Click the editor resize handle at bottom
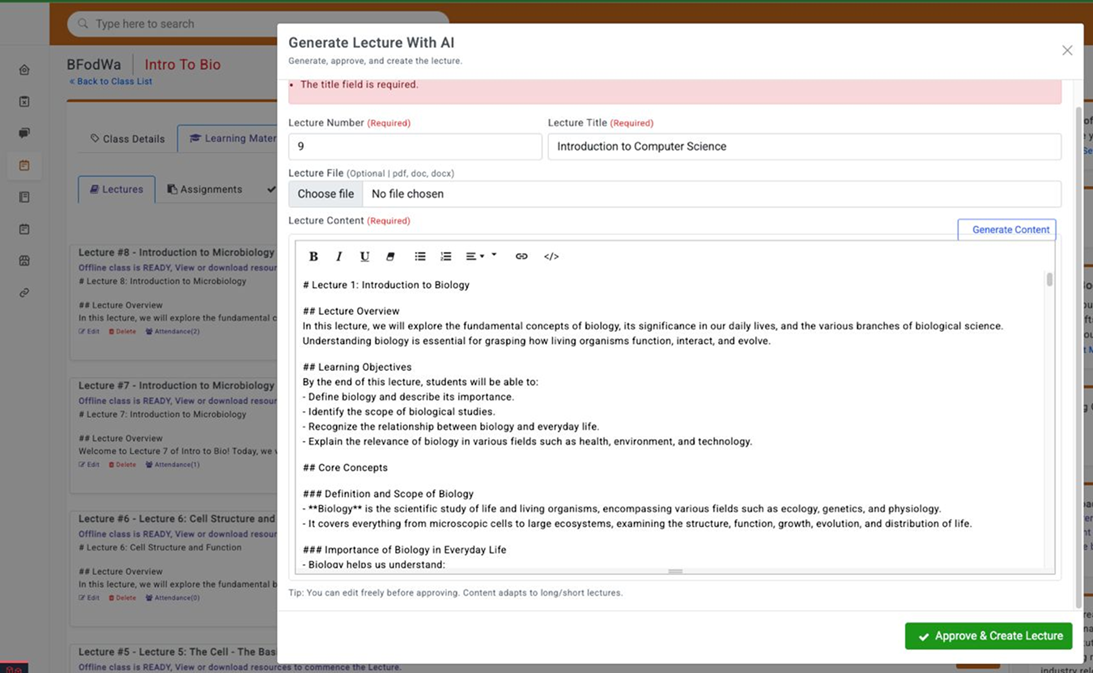The image size is (1093, 673). [675, 572]
